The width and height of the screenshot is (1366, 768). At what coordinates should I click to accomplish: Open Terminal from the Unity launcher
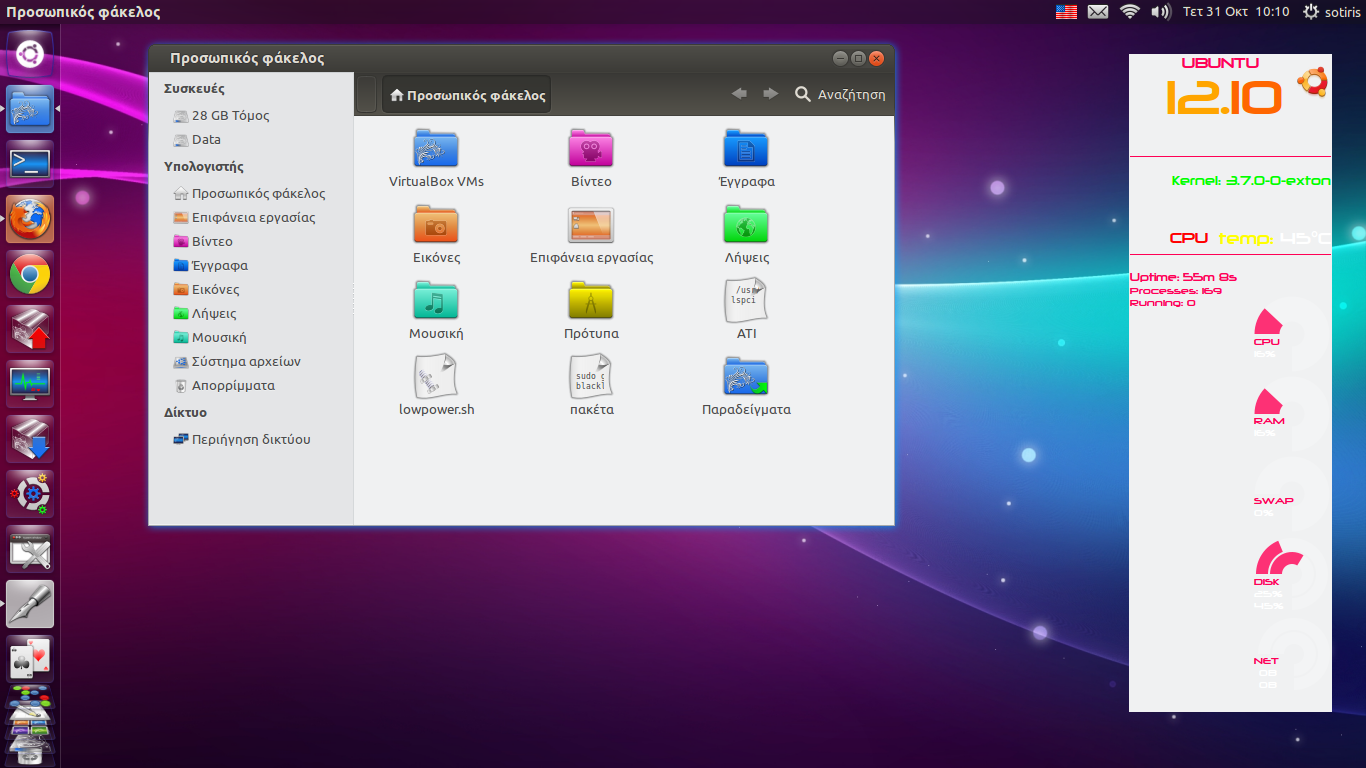30,164
